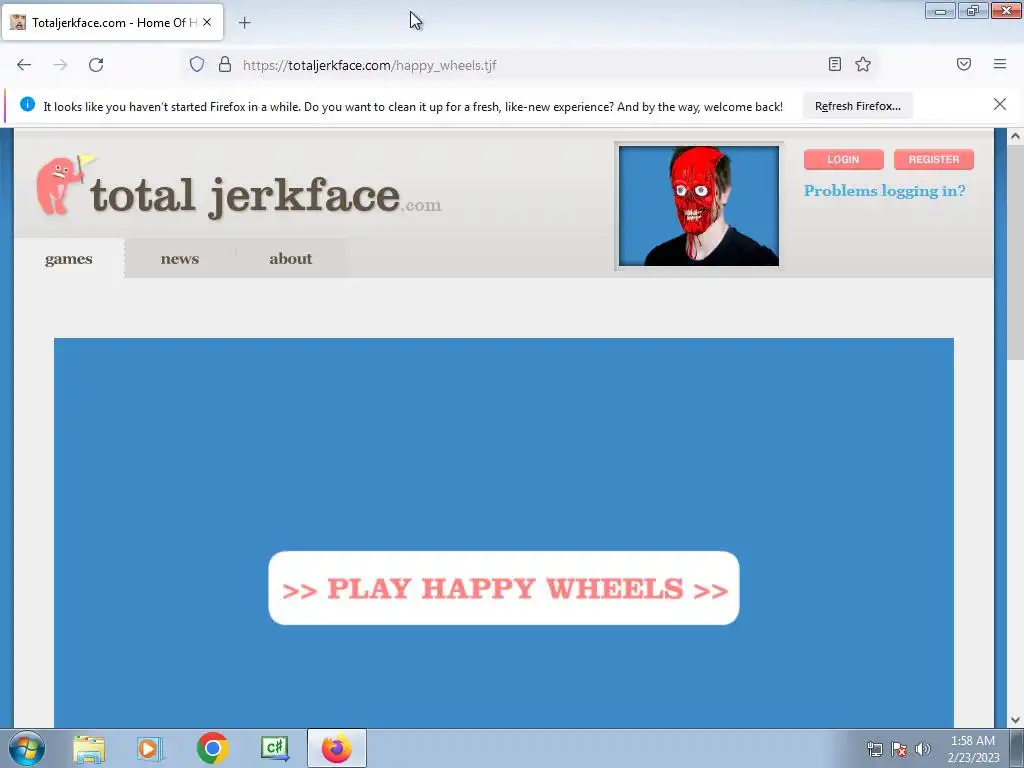Open the Windows Start menu orb
Viewport: 1024px width, 768px height.
pos(27,748)
